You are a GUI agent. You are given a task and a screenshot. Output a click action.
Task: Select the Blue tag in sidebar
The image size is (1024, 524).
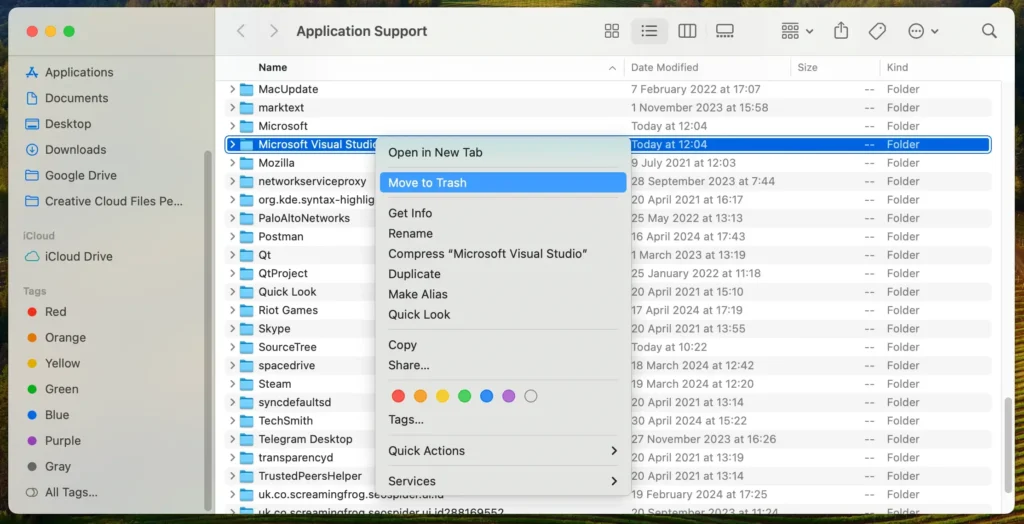click(x=48, y=415)
